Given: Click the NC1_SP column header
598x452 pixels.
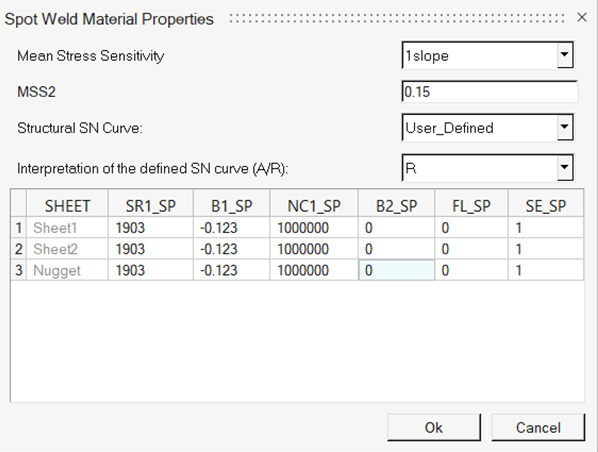Looking at the screenshot, I should click(x=314, y=206).
